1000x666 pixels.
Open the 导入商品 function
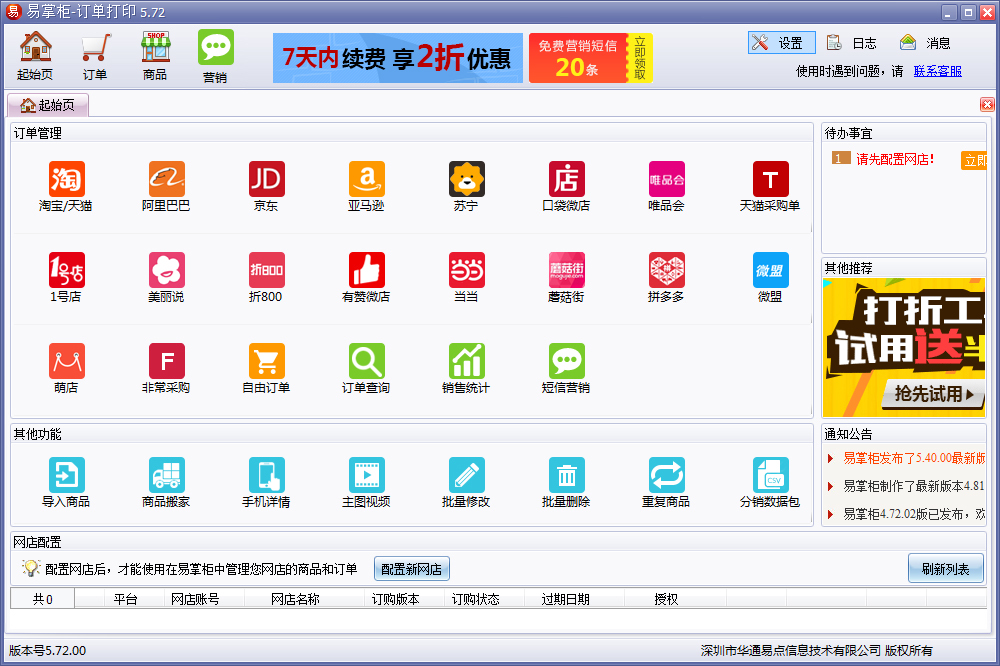pos(66,482)
